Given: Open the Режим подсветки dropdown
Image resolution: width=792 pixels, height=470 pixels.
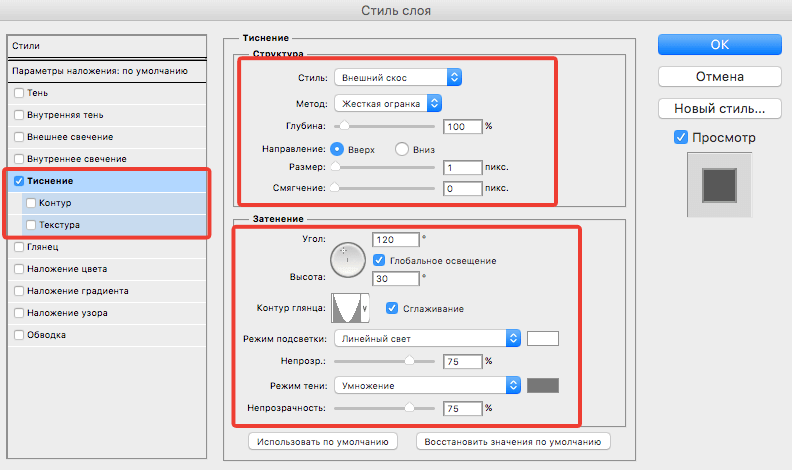Looking at the screenshot, I should [427, 338].
